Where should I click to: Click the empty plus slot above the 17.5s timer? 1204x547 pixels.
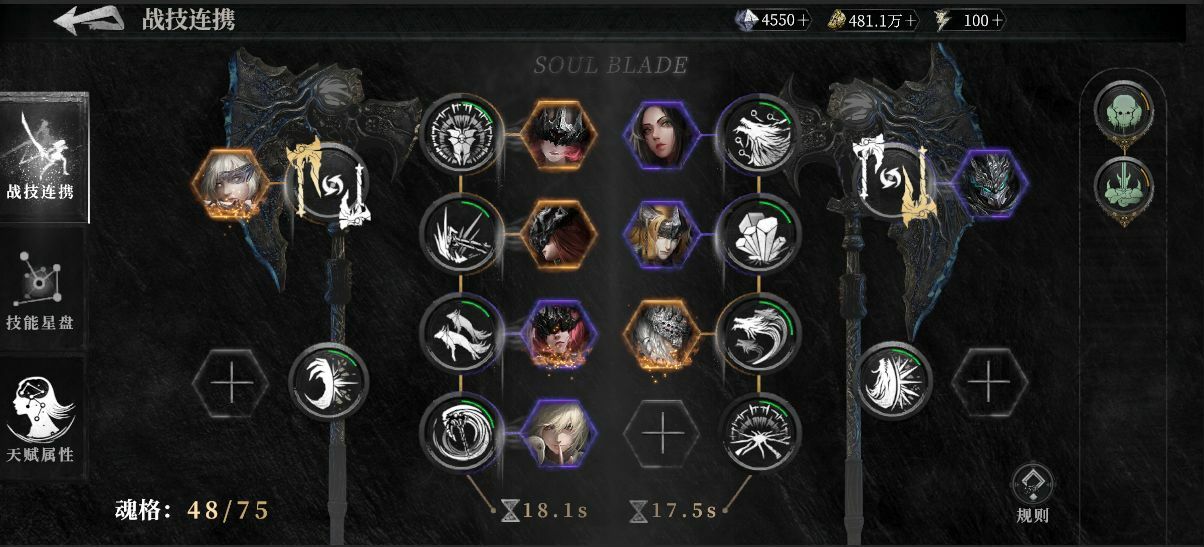661,434
